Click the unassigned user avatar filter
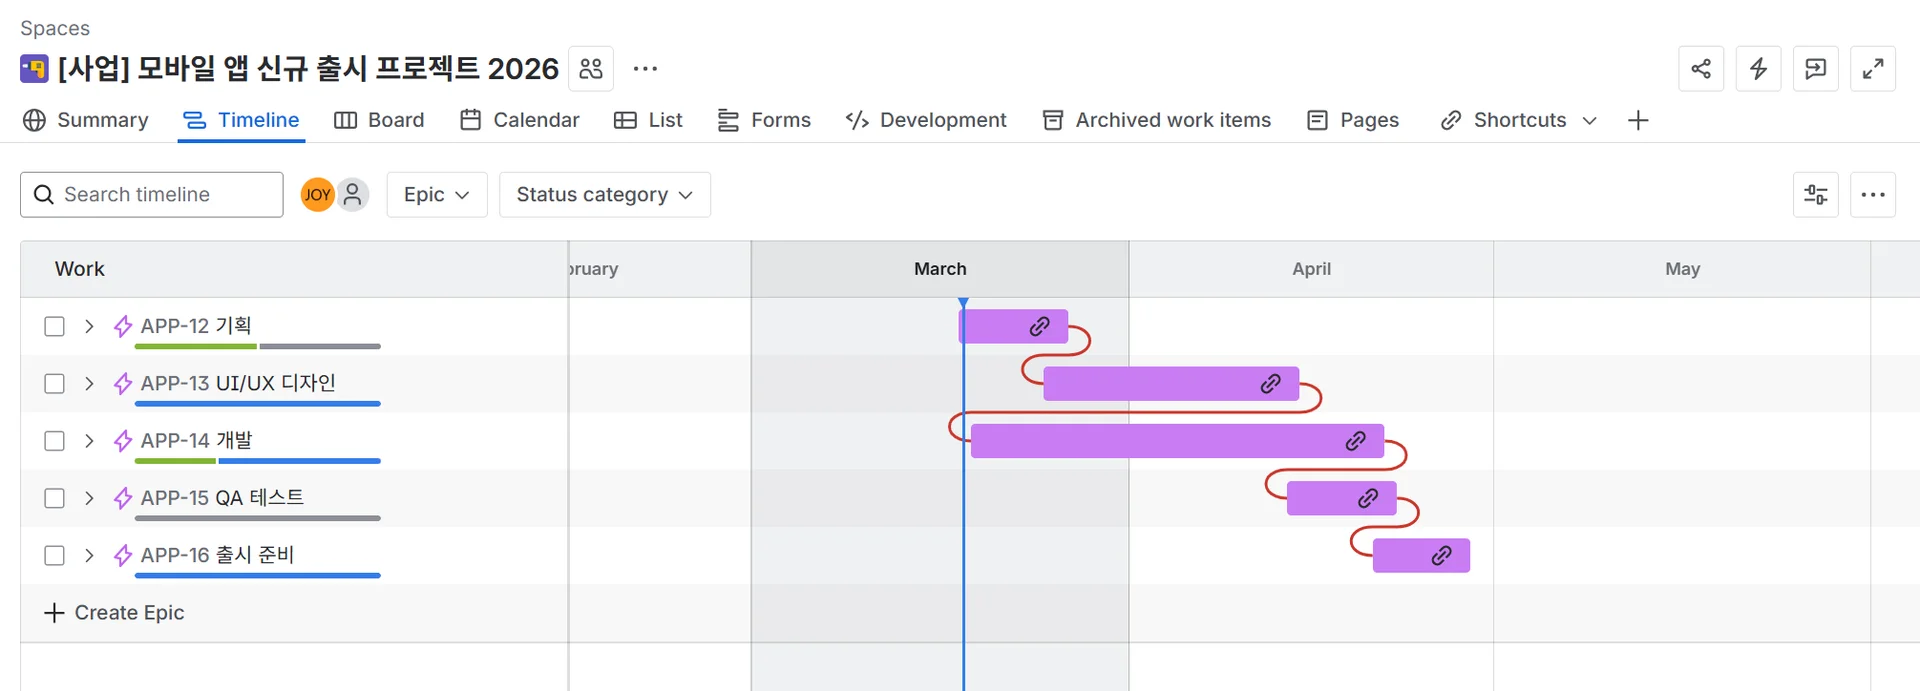The width and height of the screenshot is (1920, 691). point(352,195)
